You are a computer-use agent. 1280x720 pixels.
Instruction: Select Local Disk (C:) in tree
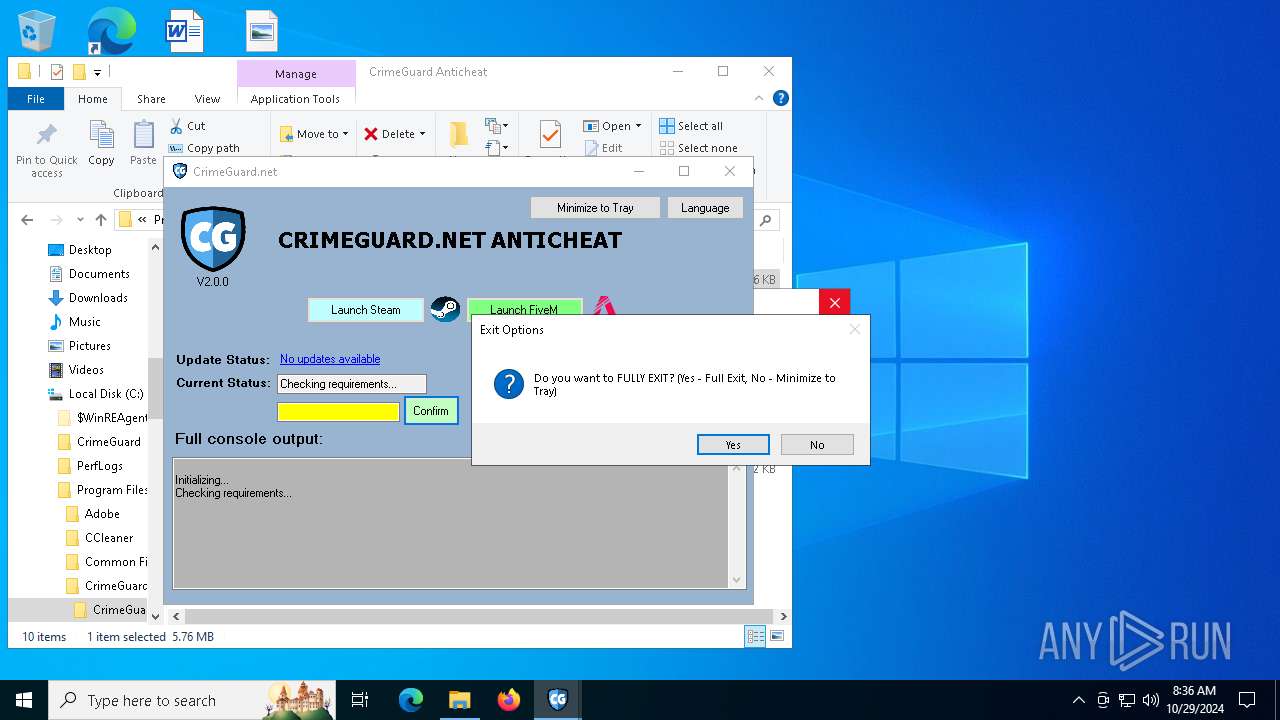106,394
